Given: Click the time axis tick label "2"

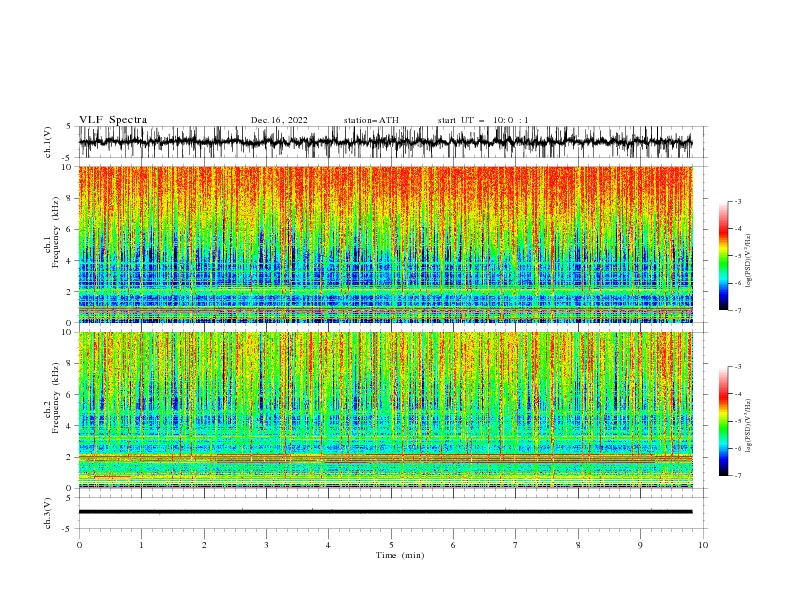Looking at the screenshot, I should click(x=204, y=545).
